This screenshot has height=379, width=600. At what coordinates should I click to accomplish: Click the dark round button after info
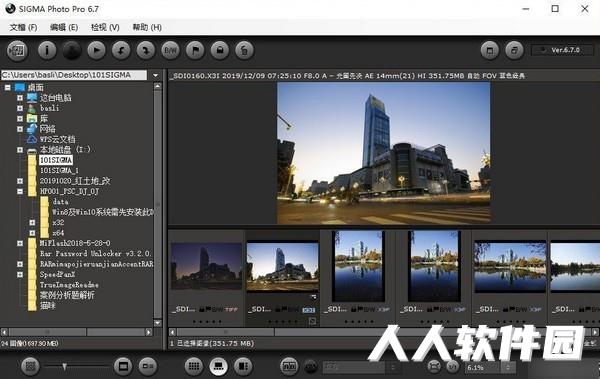tap(72, 50)
